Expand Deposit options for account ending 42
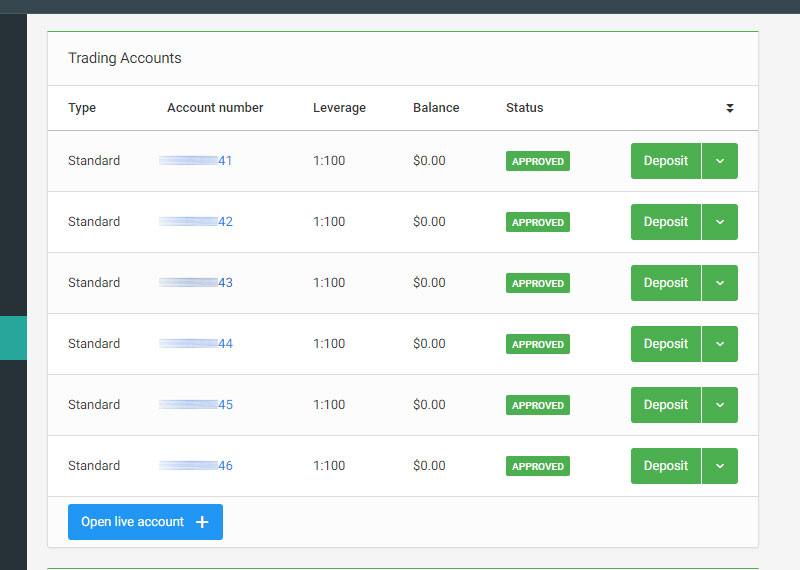The height and width of the screenshot is (570, 800). tap(720, 222)
